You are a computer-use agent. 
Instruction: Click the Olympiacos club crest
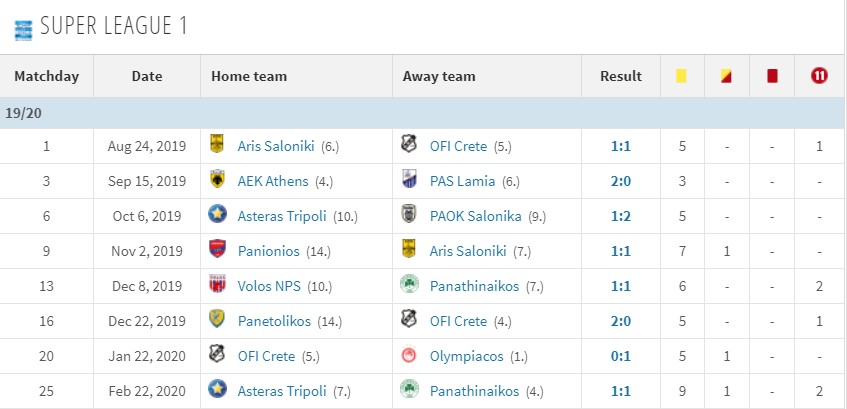409,357
